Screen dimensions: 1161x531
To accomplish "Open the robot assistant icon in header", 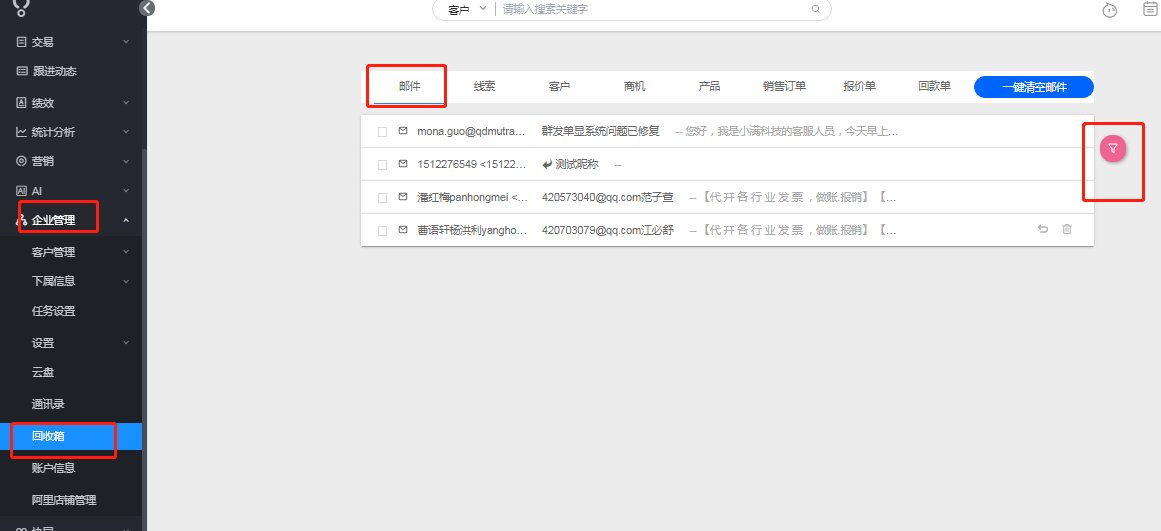I will pyautogui.click(x=1109, y=10).
